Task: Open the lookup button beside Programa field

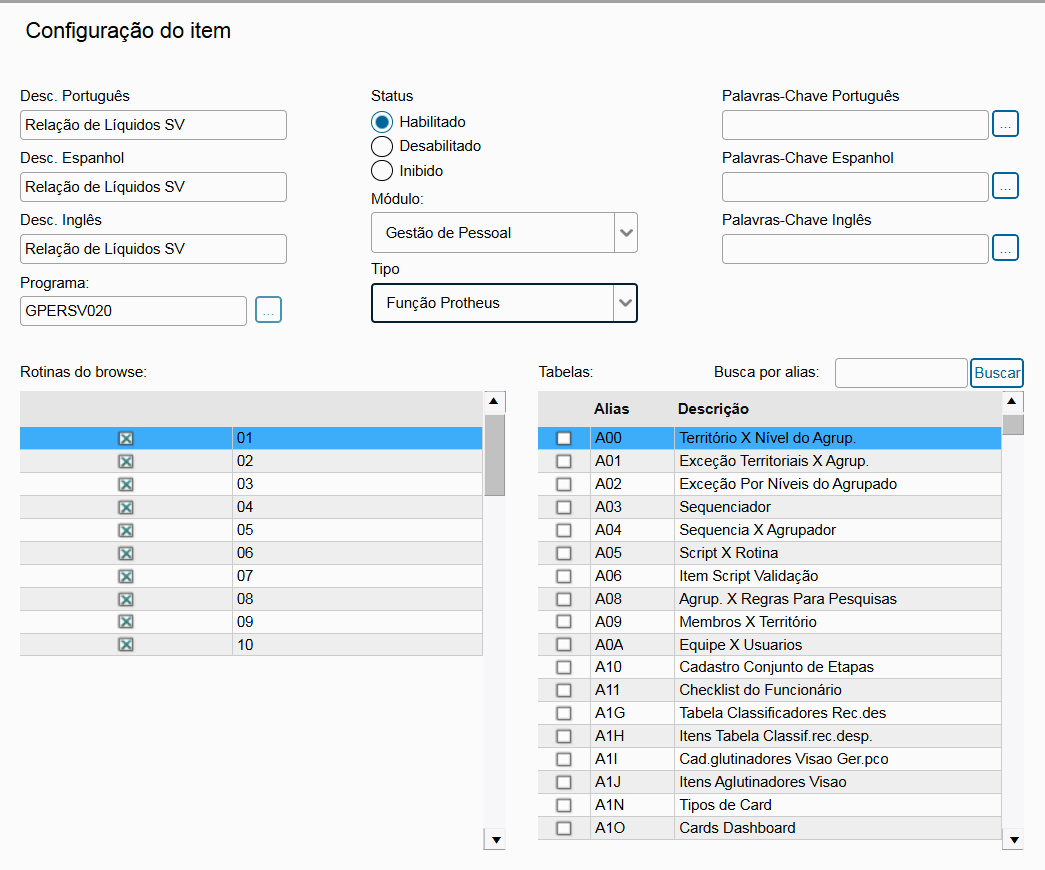Action: (269, 310)
